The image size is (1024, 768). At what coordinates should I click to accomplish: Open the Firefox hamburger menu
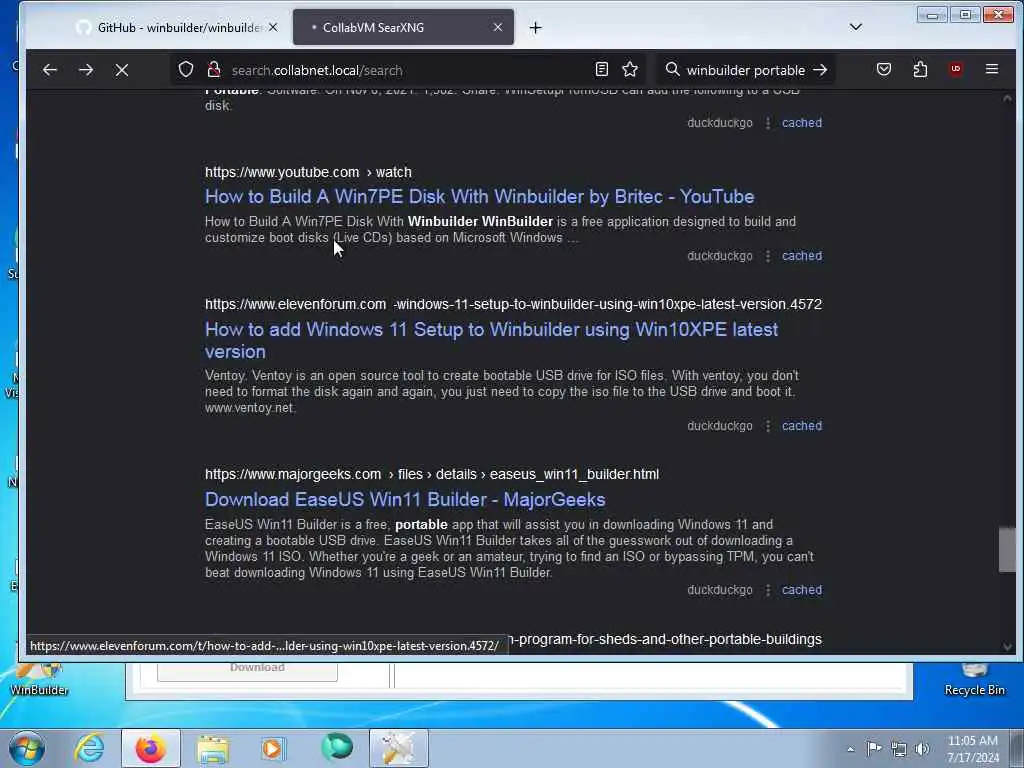[x=991, y=69]
